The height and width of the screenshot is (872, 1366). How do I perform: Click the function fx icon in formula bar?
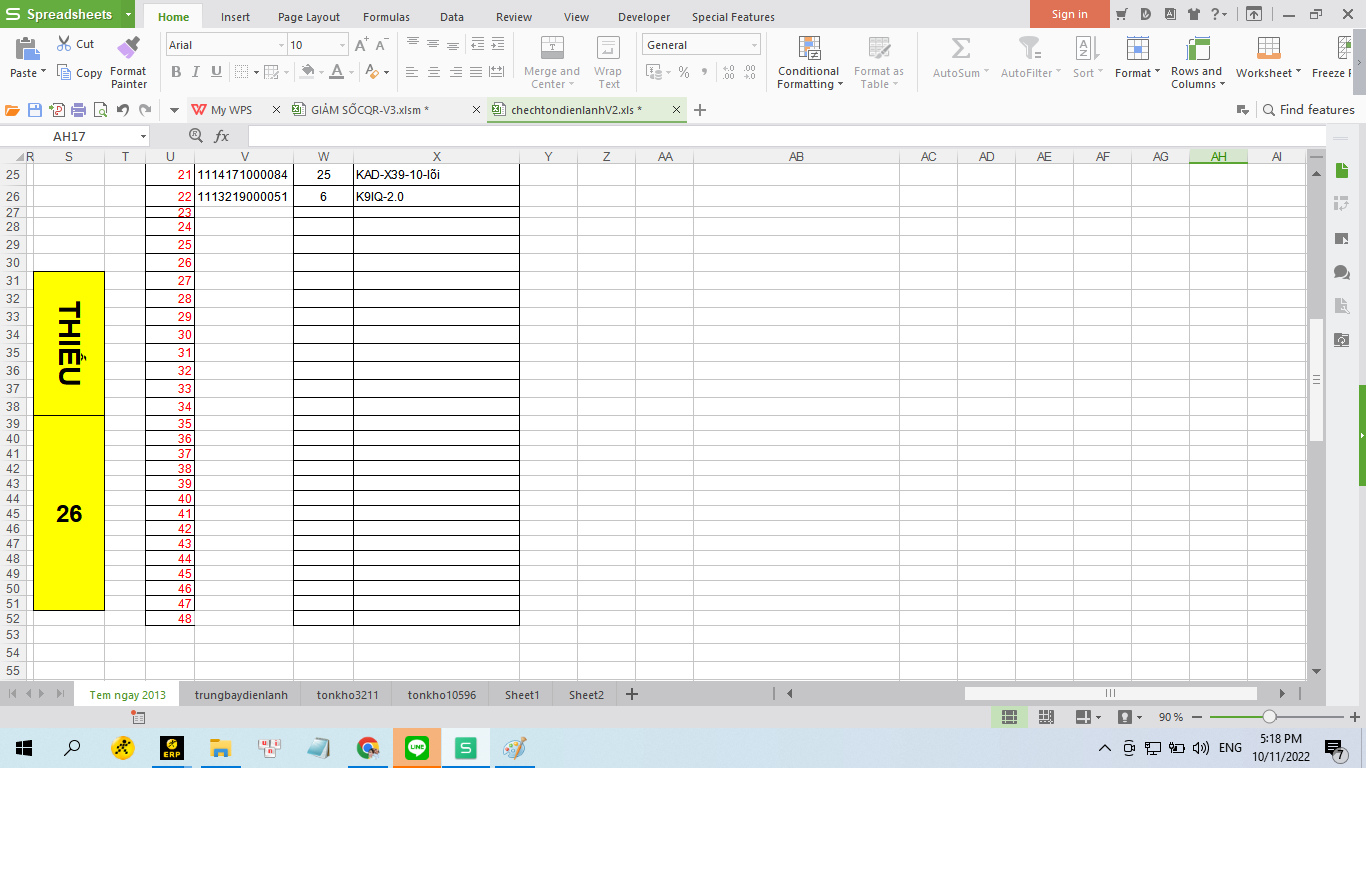222,136
